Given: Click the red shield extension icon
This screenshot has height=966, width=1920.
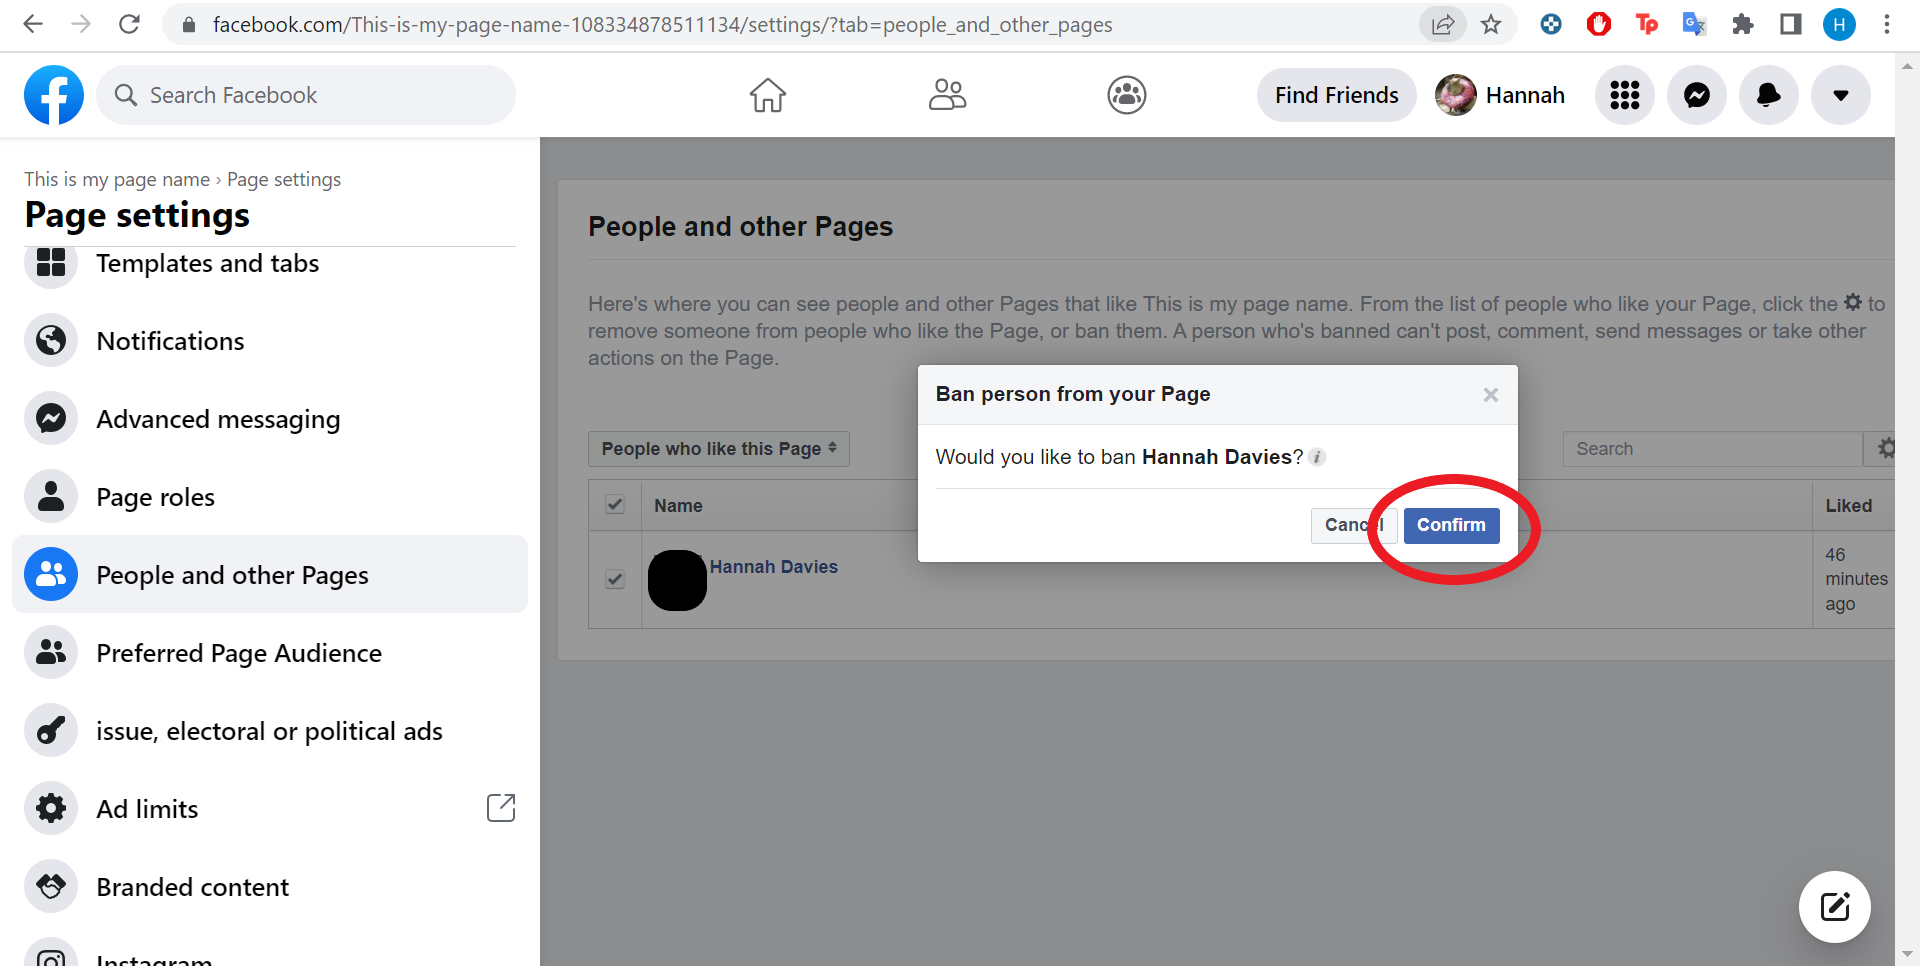Looking at the screenshot, I should click(x=1599, y=24).
